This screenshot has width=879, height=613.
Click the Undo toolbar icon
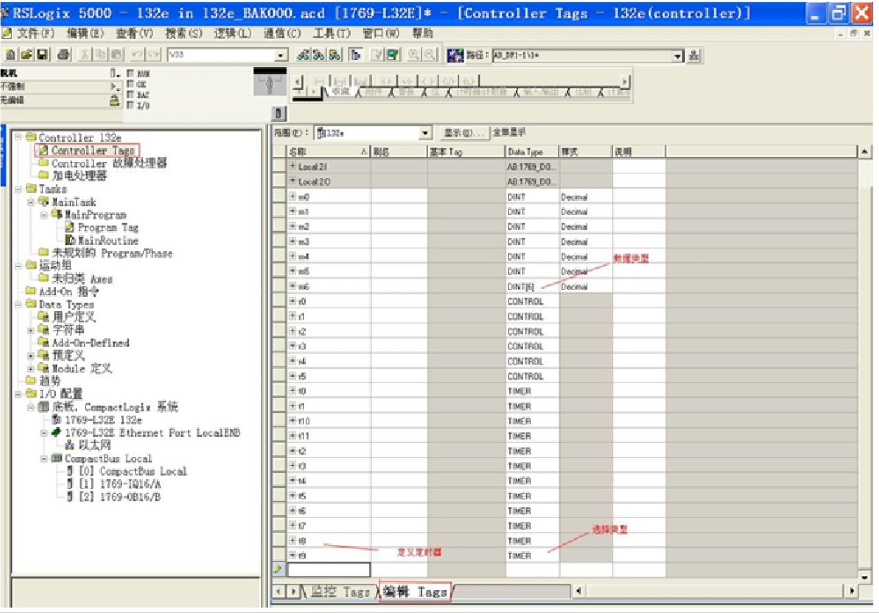click(x=137, y=54)
